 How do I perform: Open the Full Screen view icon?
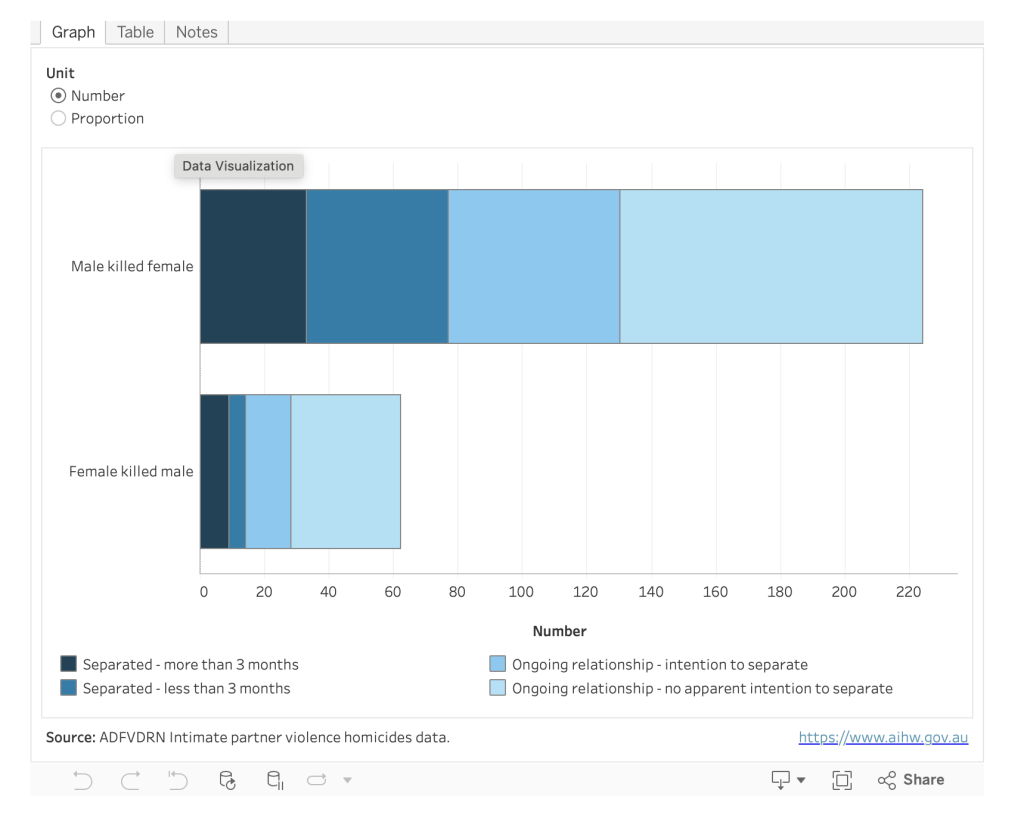pyautogui.click(x=842, y=780)
